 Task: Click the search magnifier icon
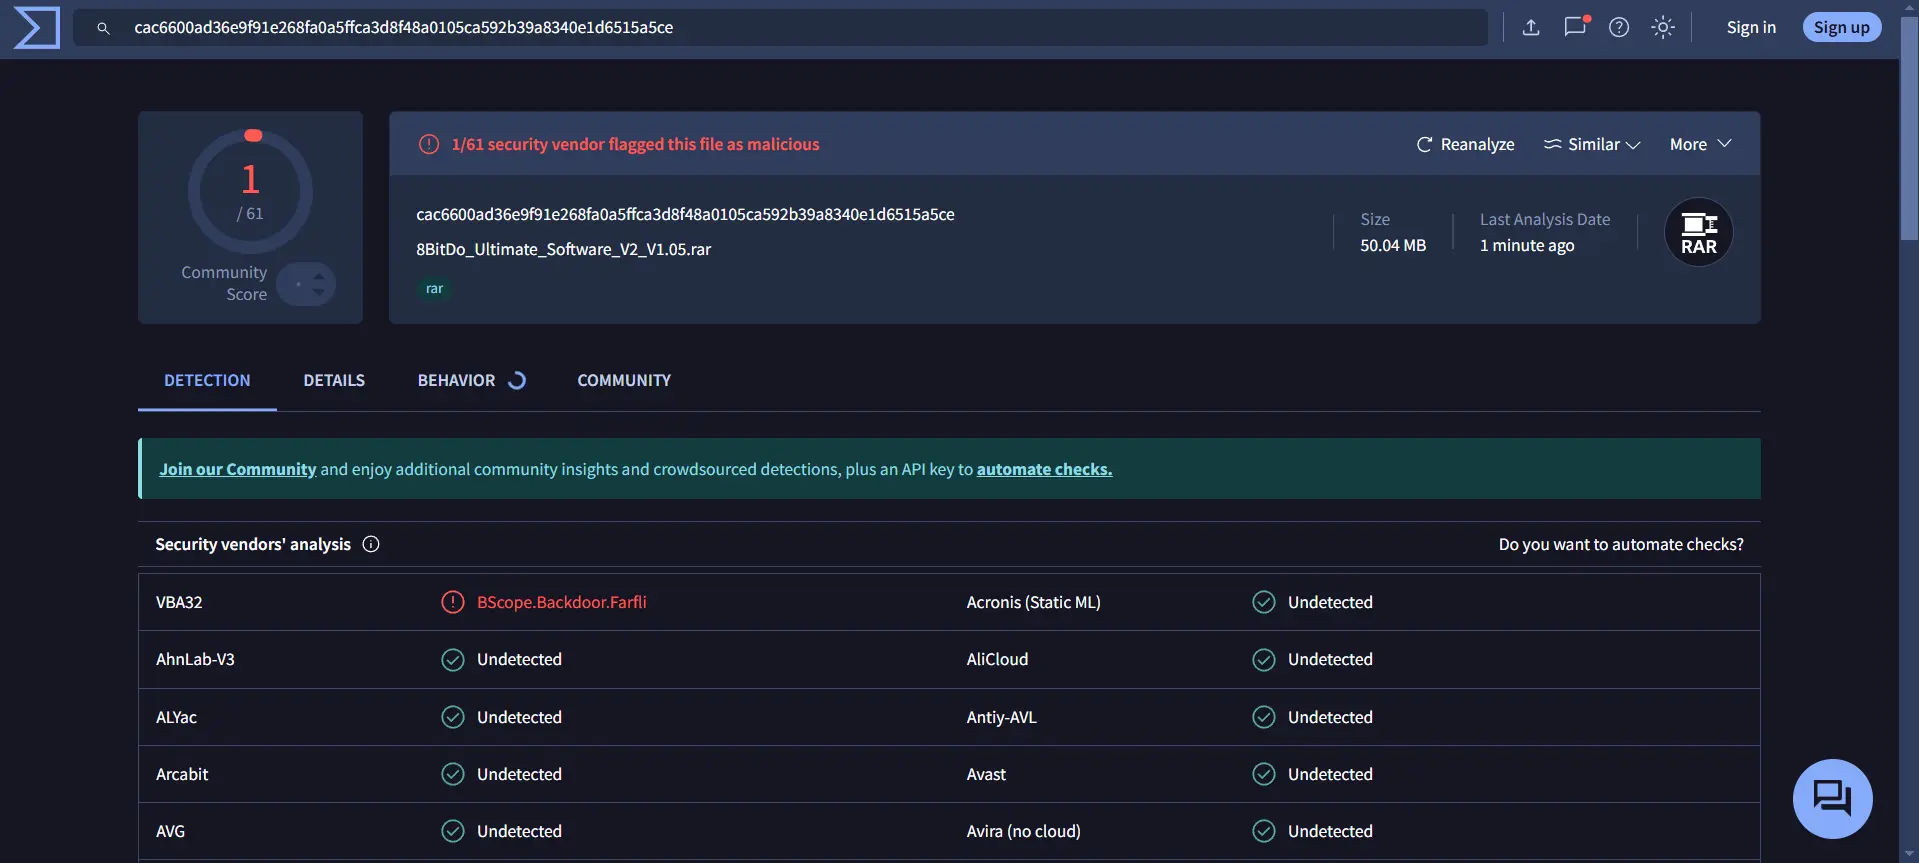coord(103,28)
